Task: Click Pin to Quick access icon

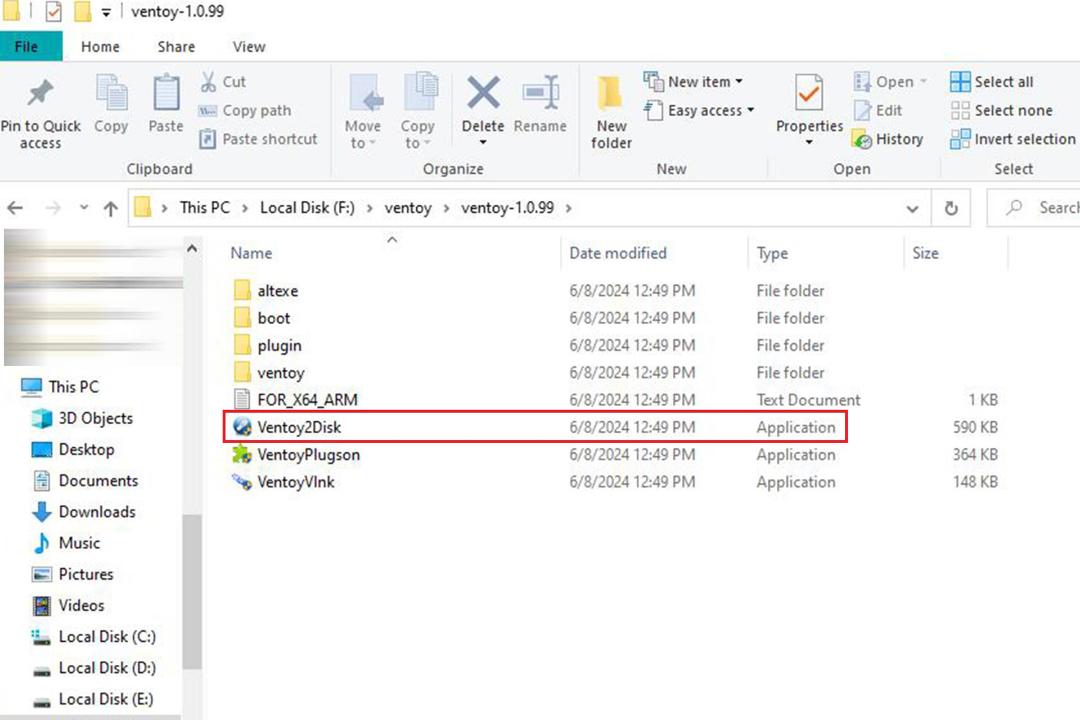Action: click(x=40, y=94)
